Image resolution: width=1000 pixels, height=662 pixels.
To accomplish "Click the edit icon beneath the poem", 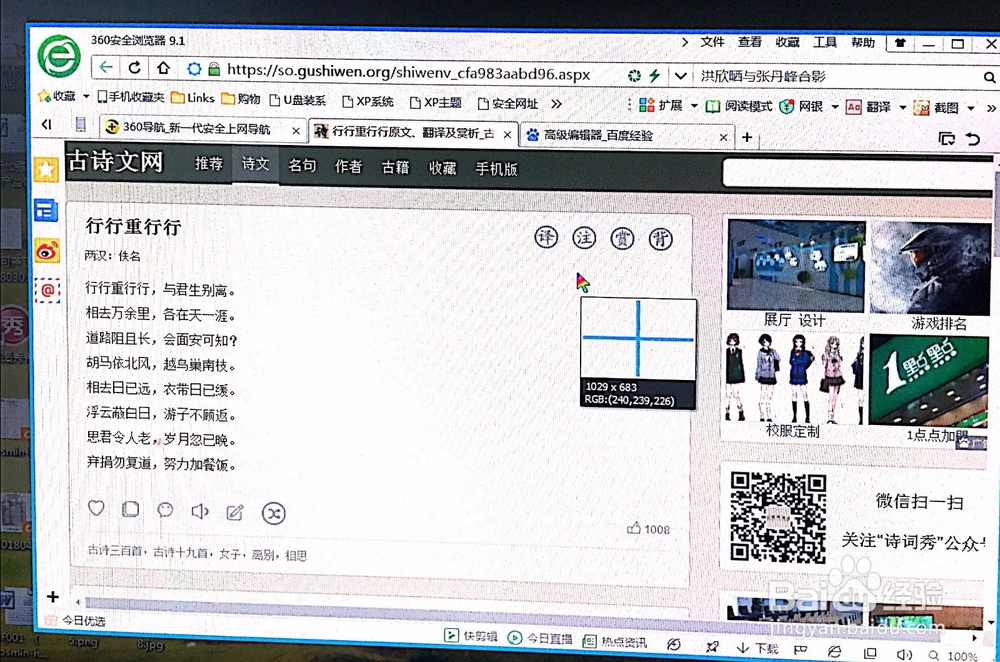I will click(235, 511).
